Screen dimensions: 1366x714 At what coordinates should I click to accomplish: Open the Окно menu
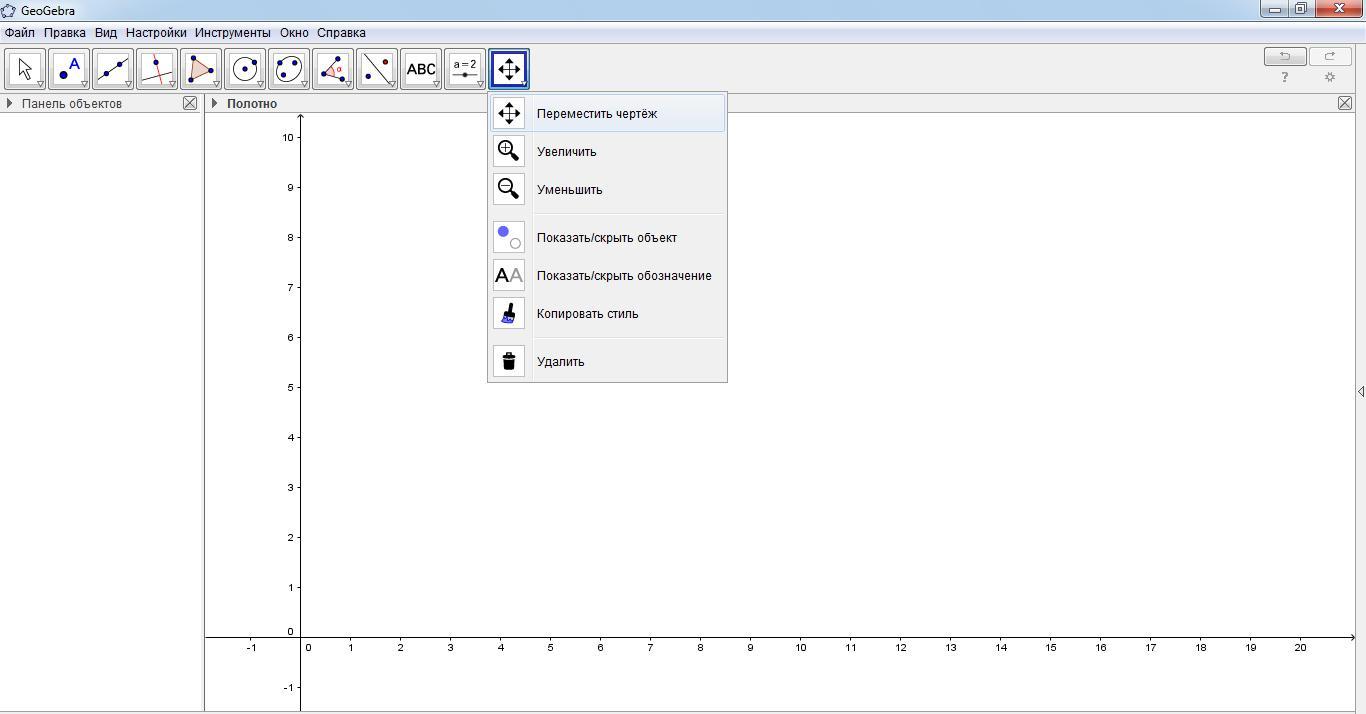pos(294,33)
